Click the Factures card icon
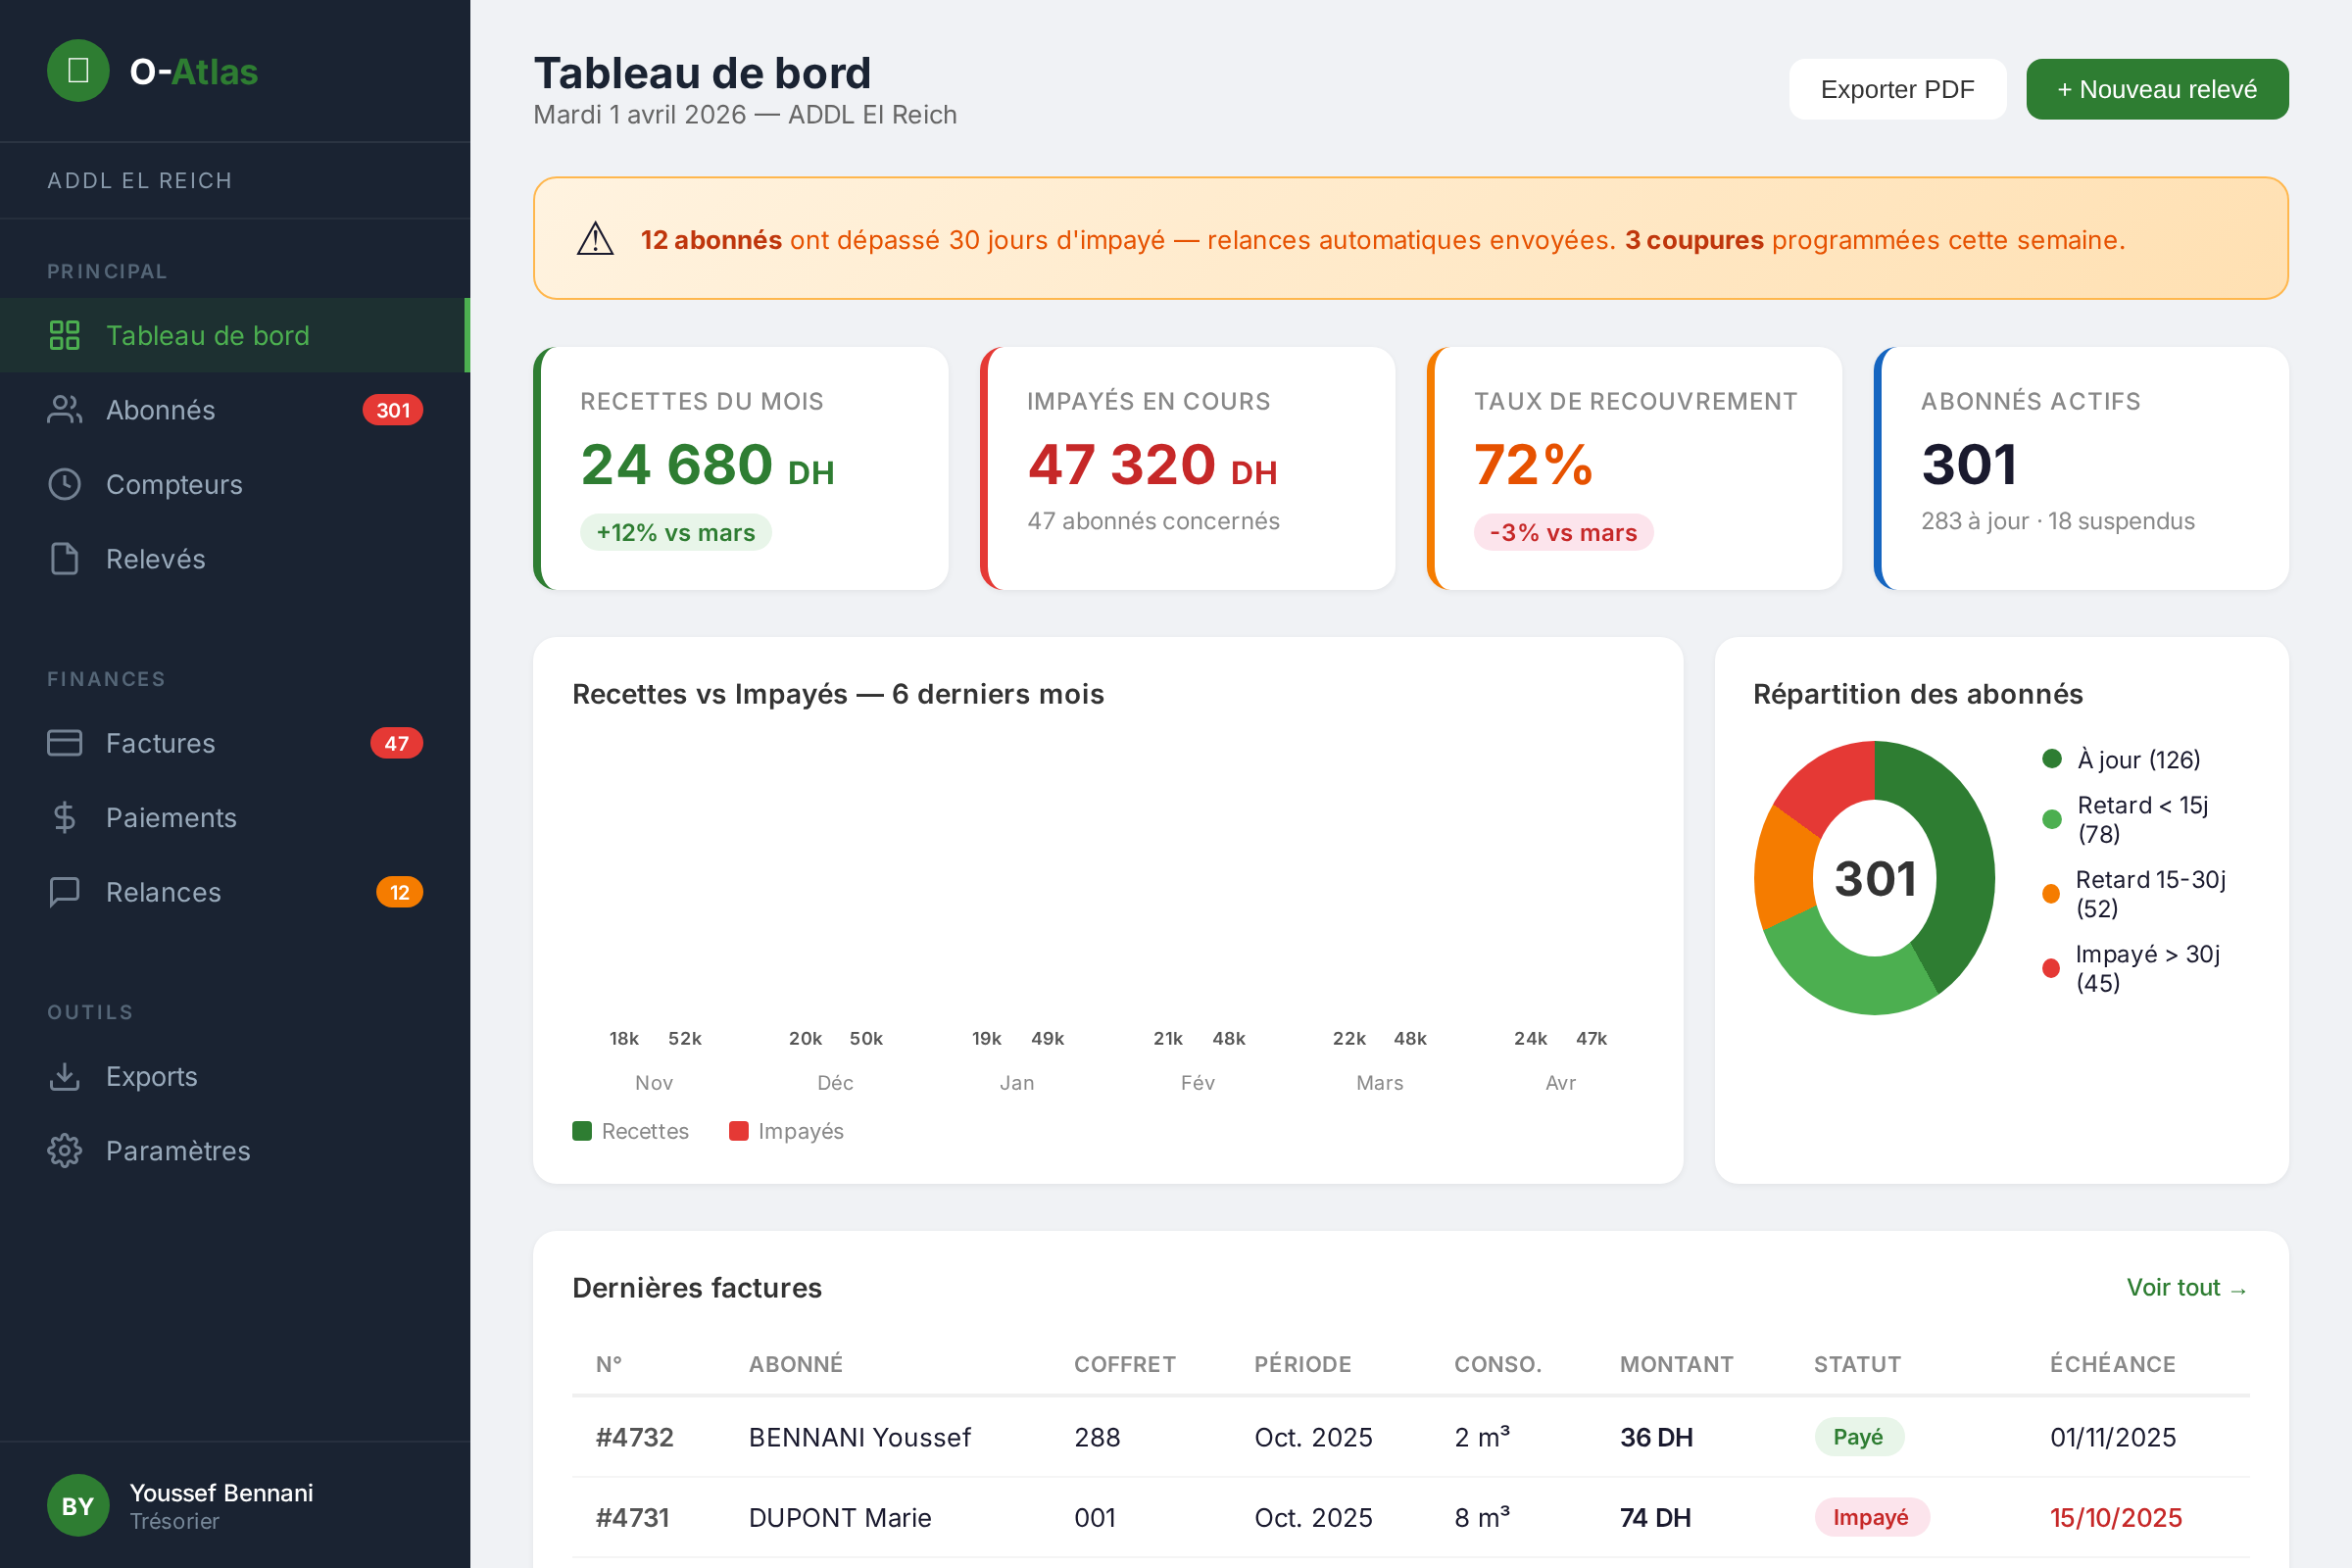 (64, 743)
